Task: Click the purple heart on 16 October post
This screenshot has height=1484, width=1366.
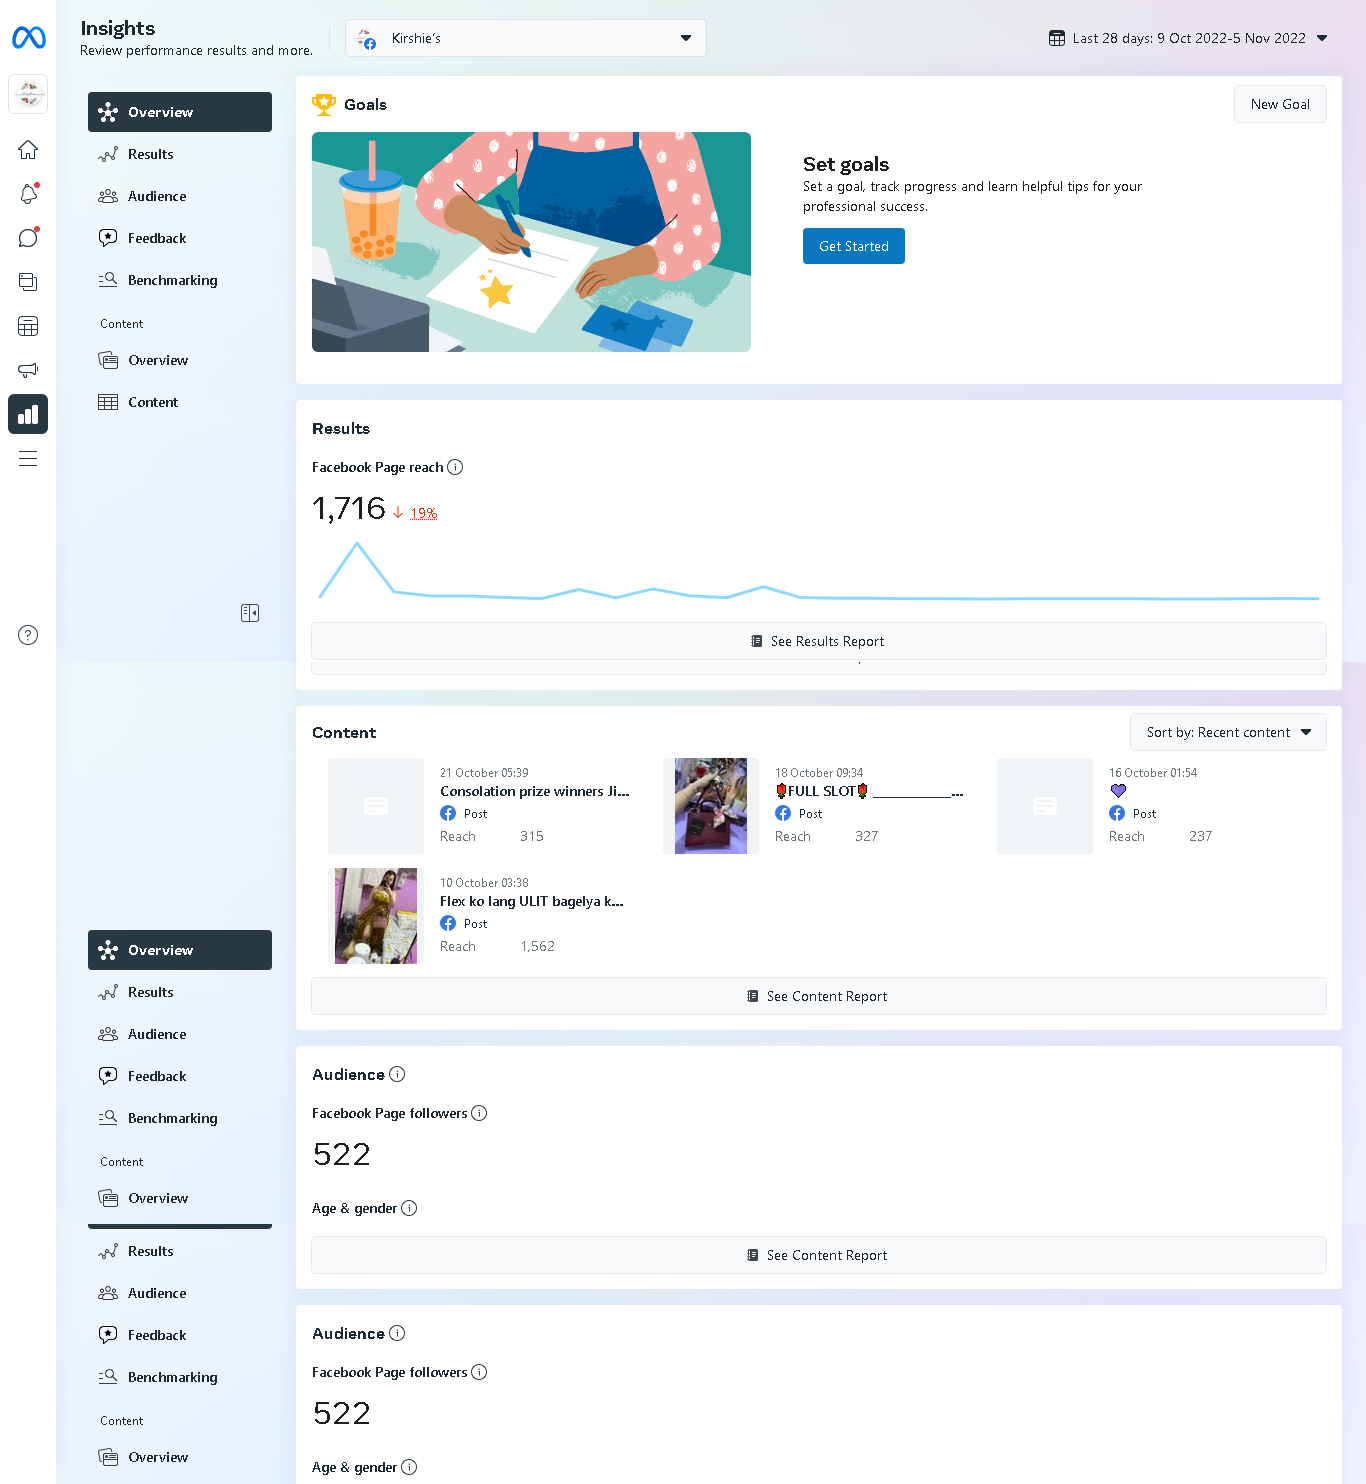Action: pyautogui.click(x=1118, y=791)
